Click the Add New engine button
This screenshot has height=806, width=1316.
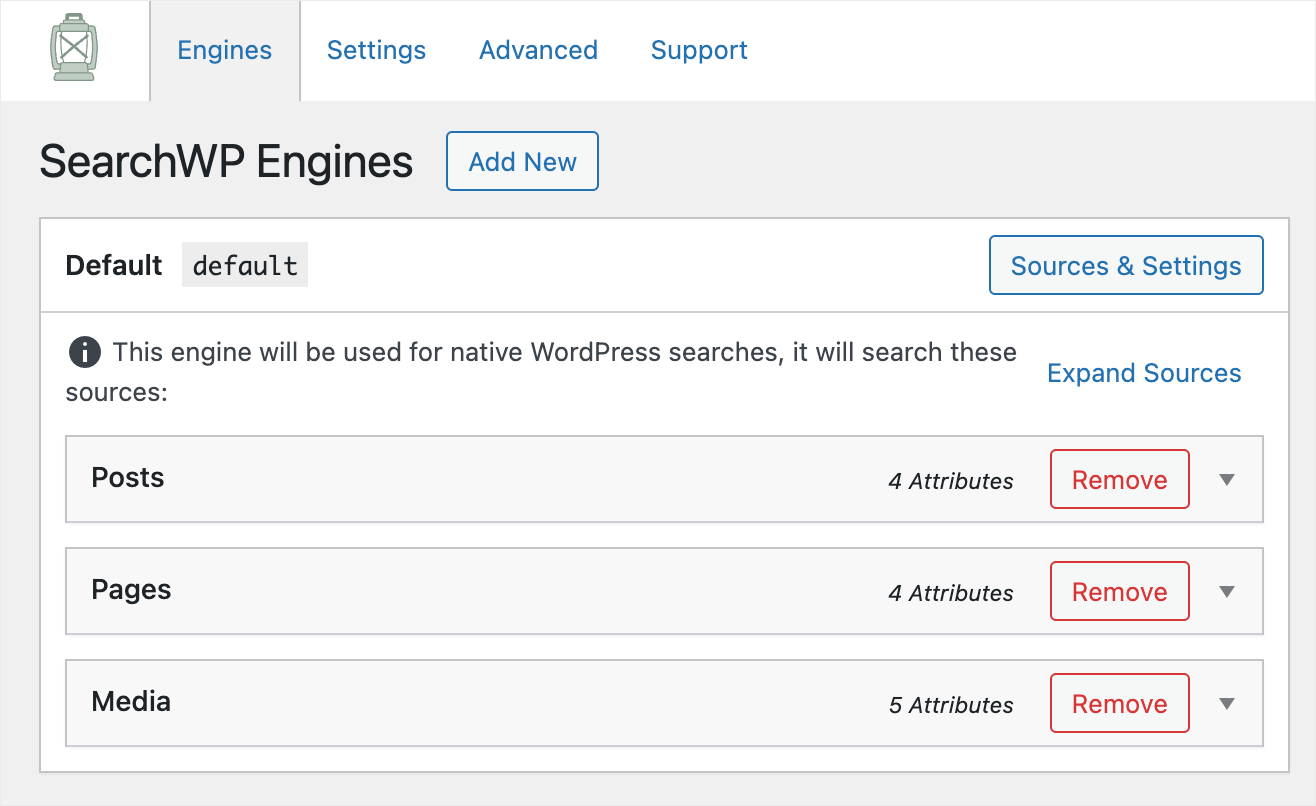[x=522, y=161]
